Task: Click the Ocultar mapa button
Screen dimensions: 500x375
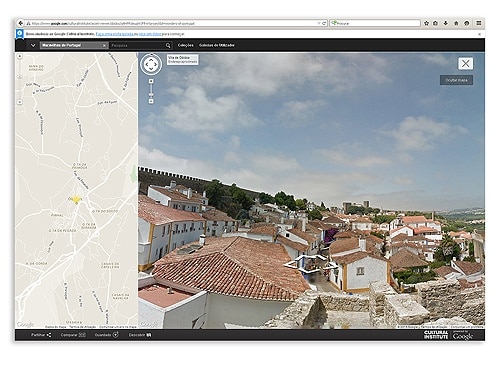Action: pos(456,80)
